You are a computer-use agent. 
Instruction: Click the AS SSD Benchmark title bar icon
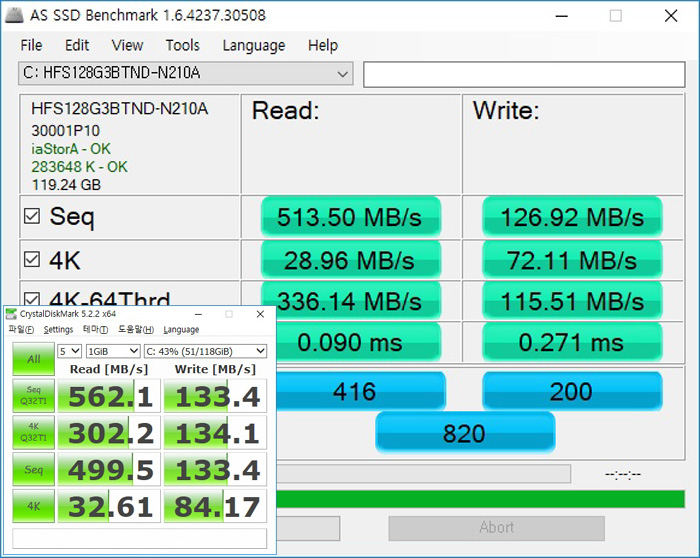click(12, 15)
